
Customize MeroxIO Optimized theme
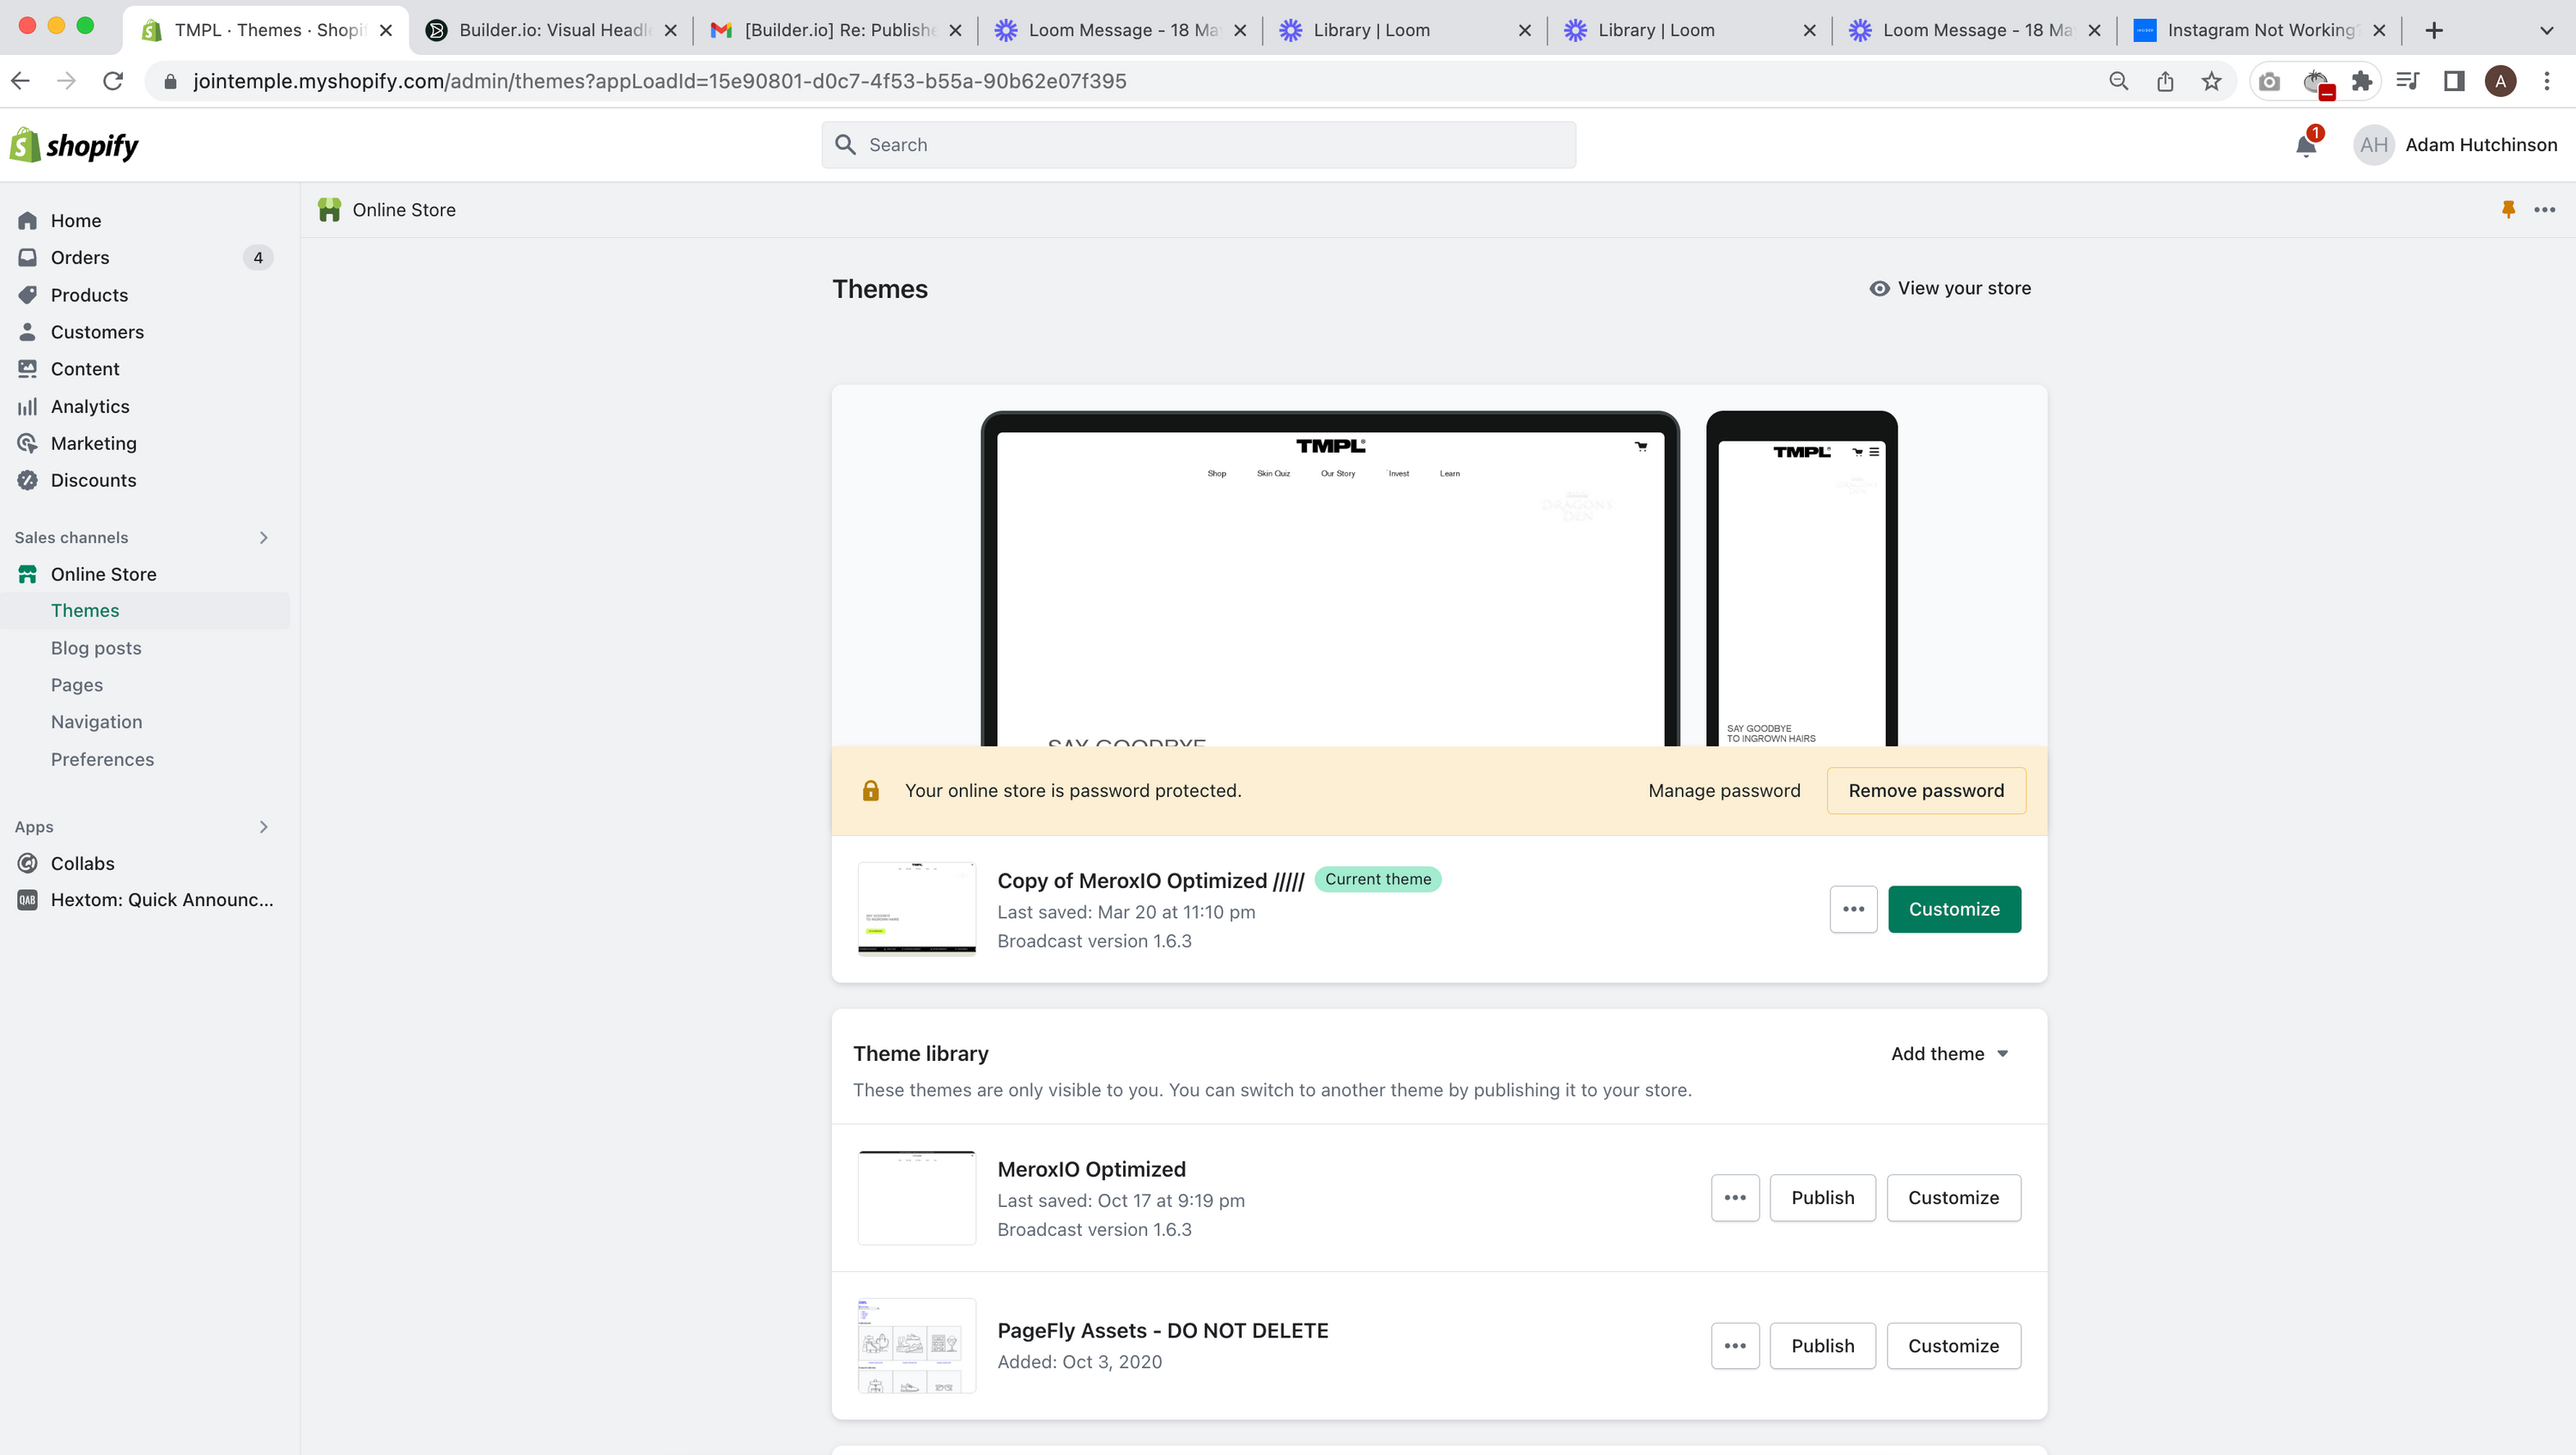pos(1953,1198)
